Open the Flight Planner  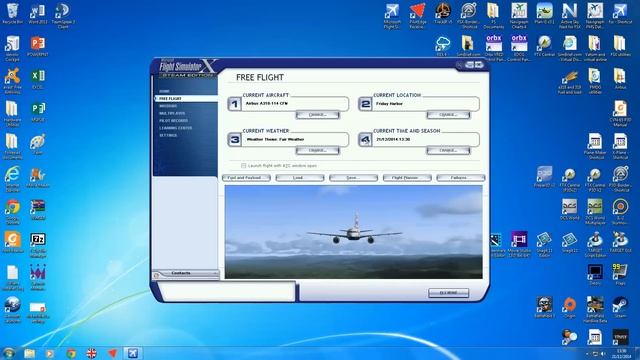407,178
